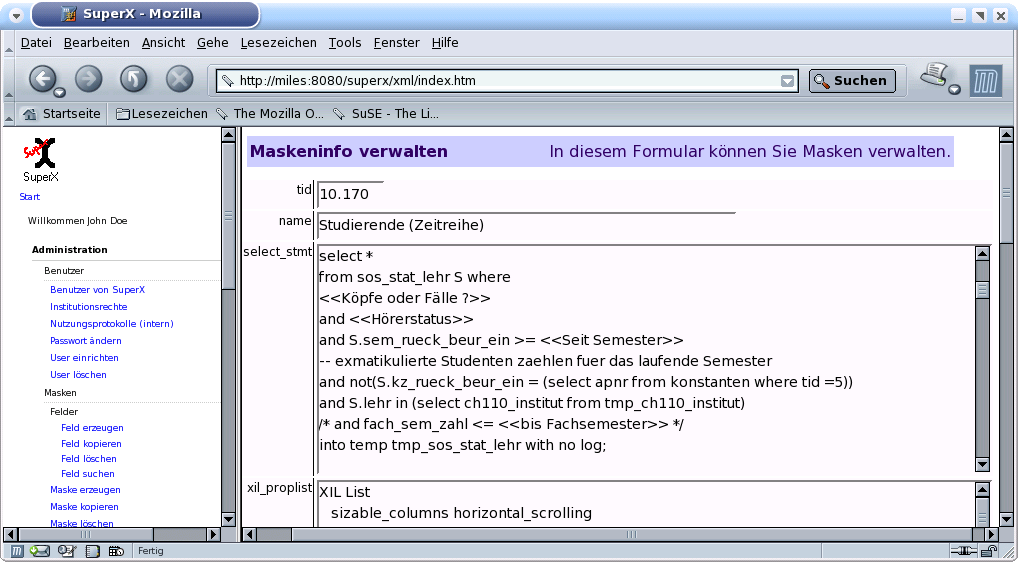Click the Start link in sidebar

point(29,197)
